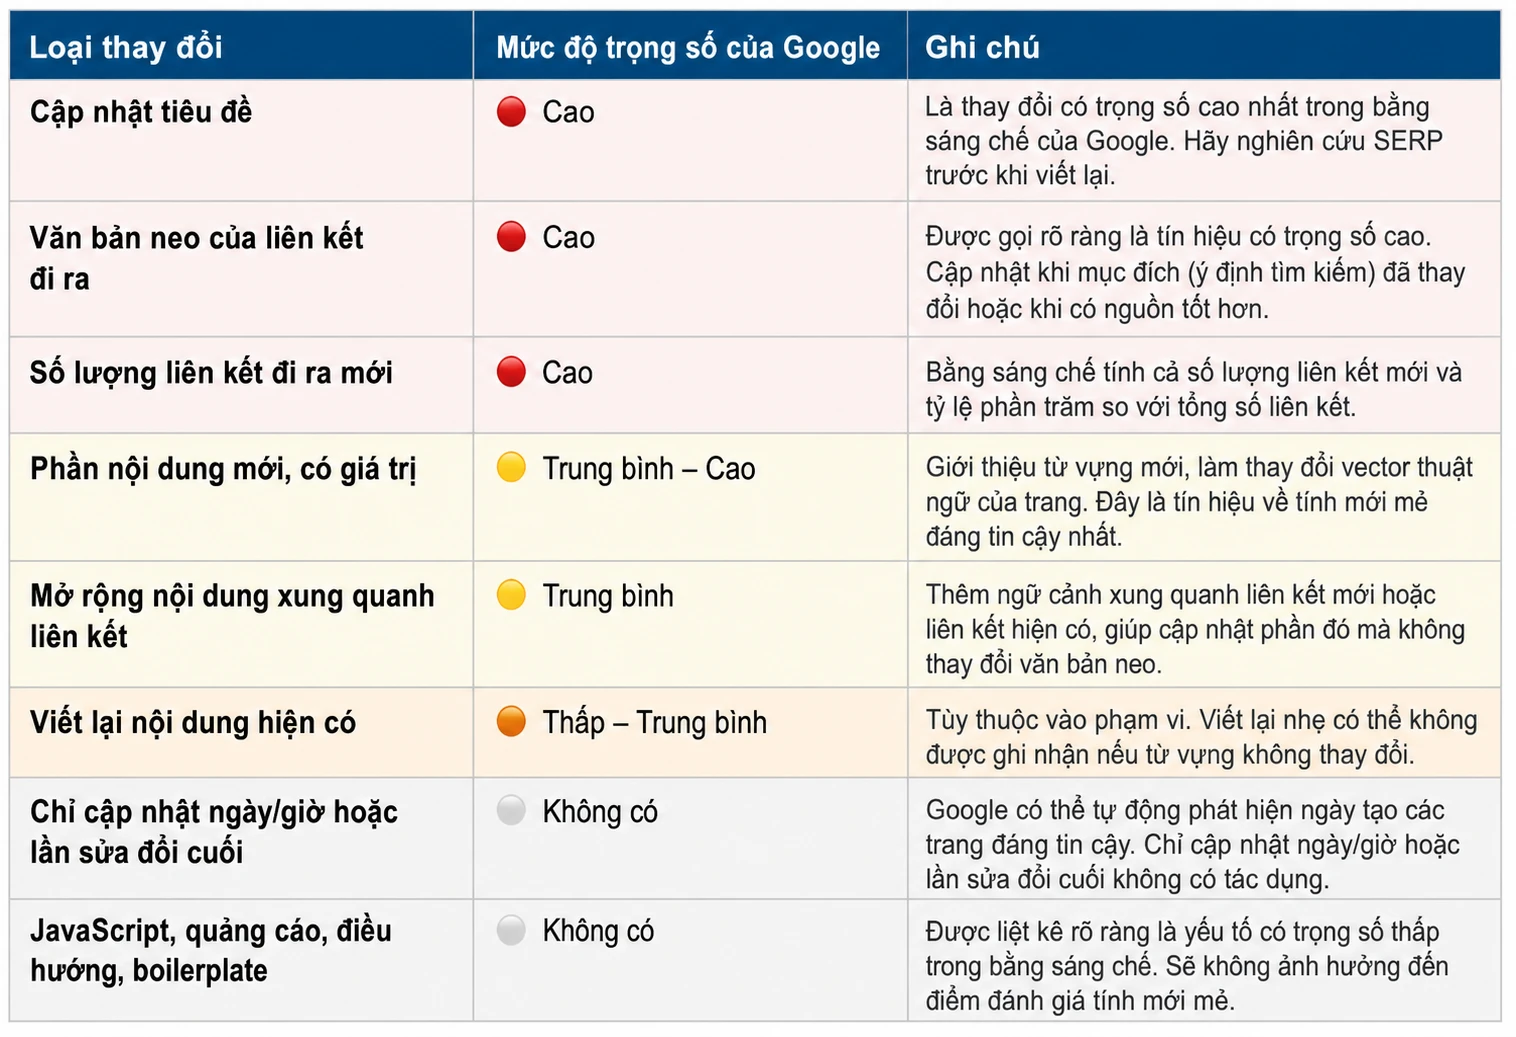Click the Văn bản neo của liên kết đi ra label

click(196, 258)
